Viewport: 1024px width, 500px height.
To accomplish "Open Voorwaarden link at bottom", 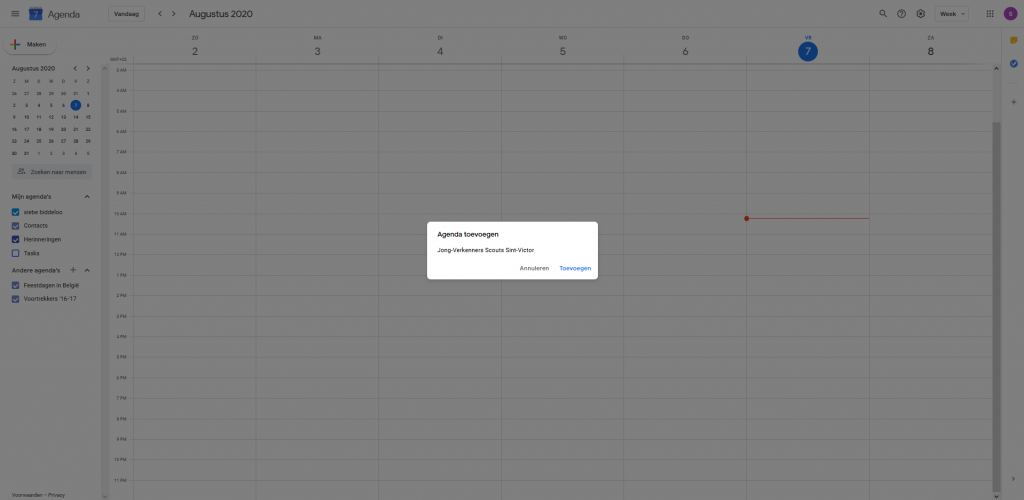I will (x=27, y=495).
